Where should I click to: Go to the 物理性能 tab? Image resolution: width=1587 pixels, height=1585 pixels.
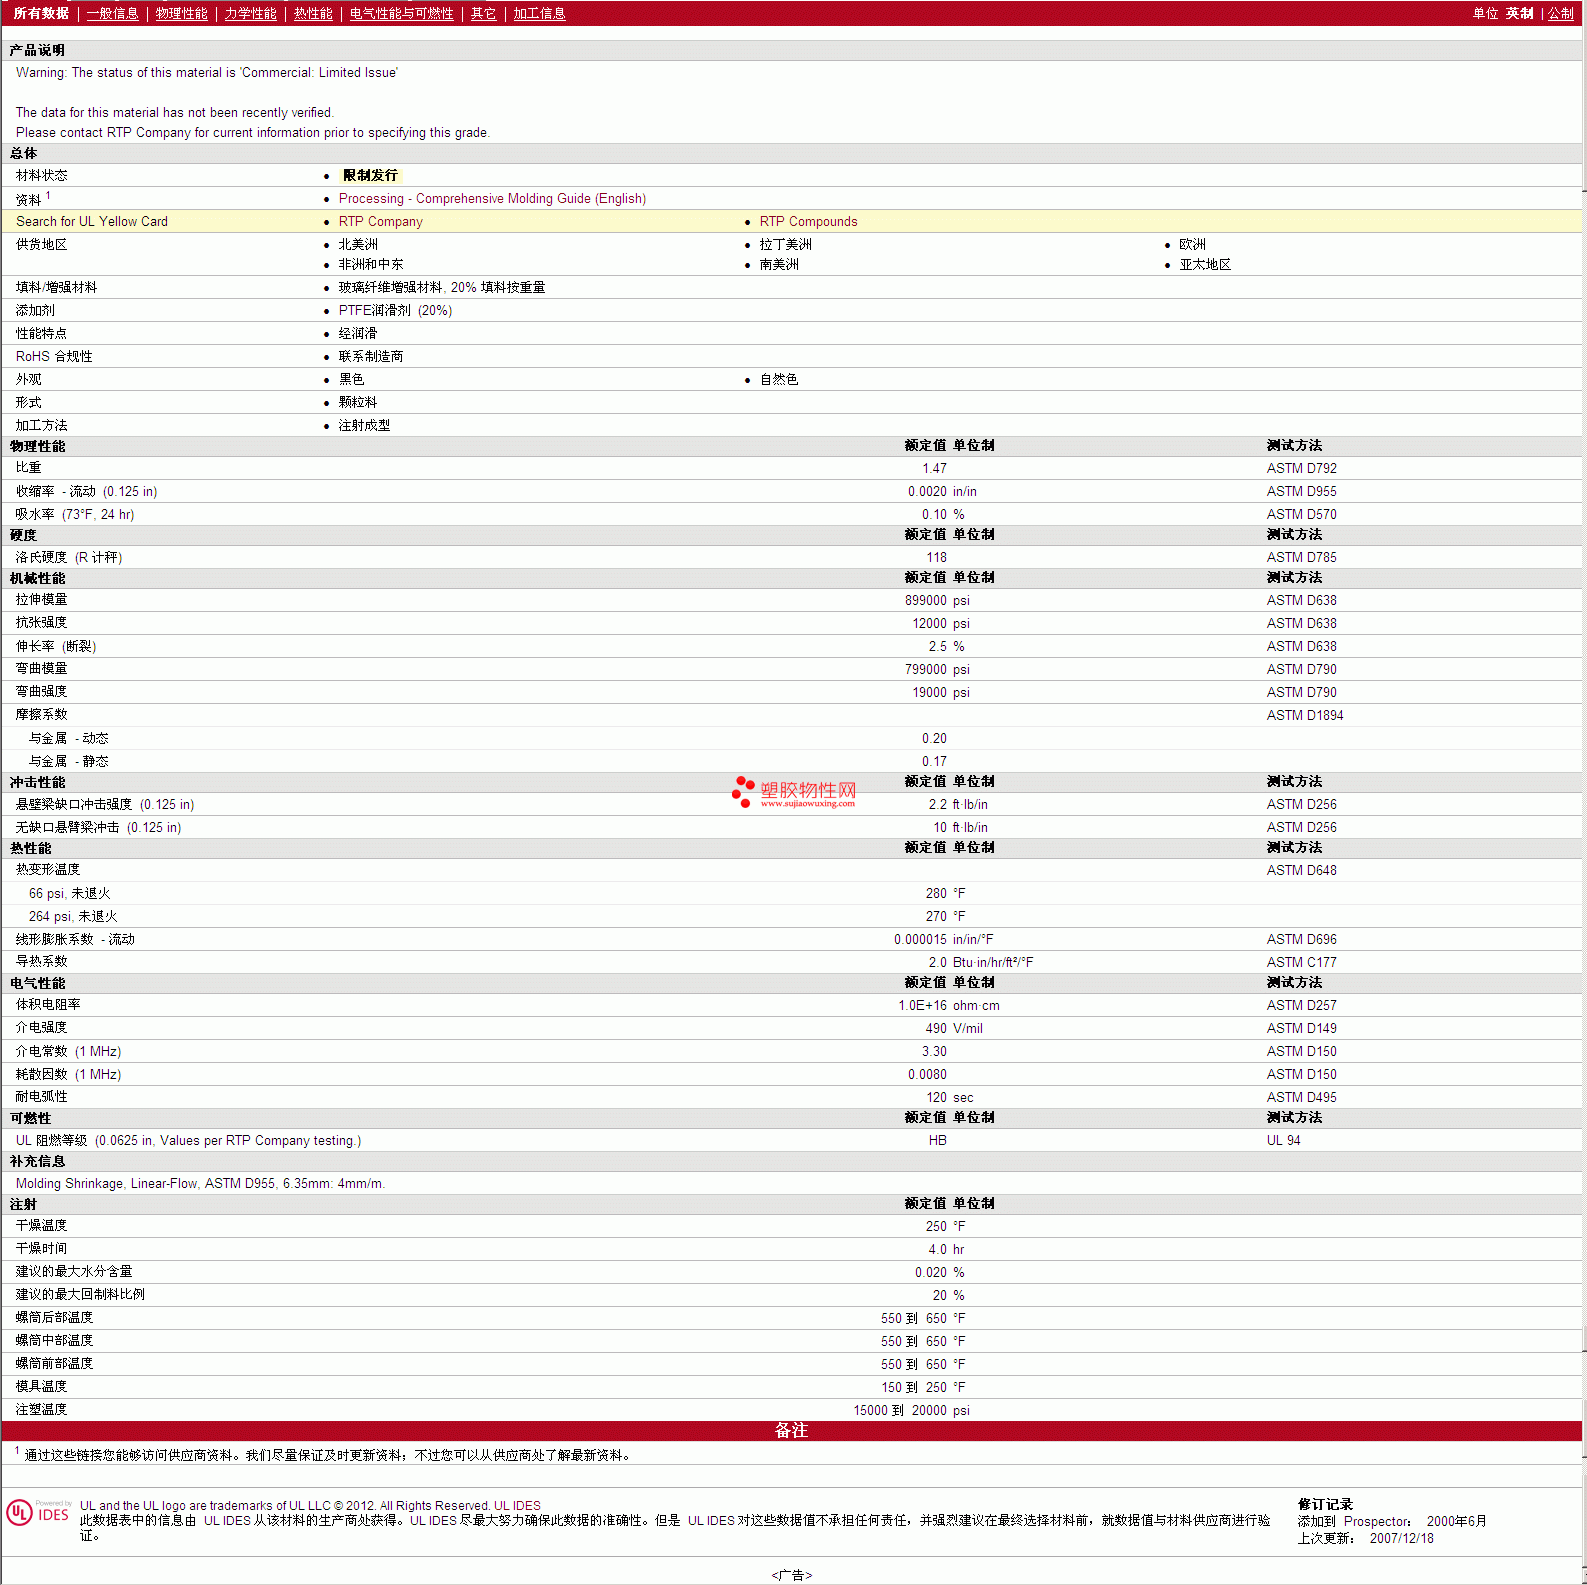[181, 13]
